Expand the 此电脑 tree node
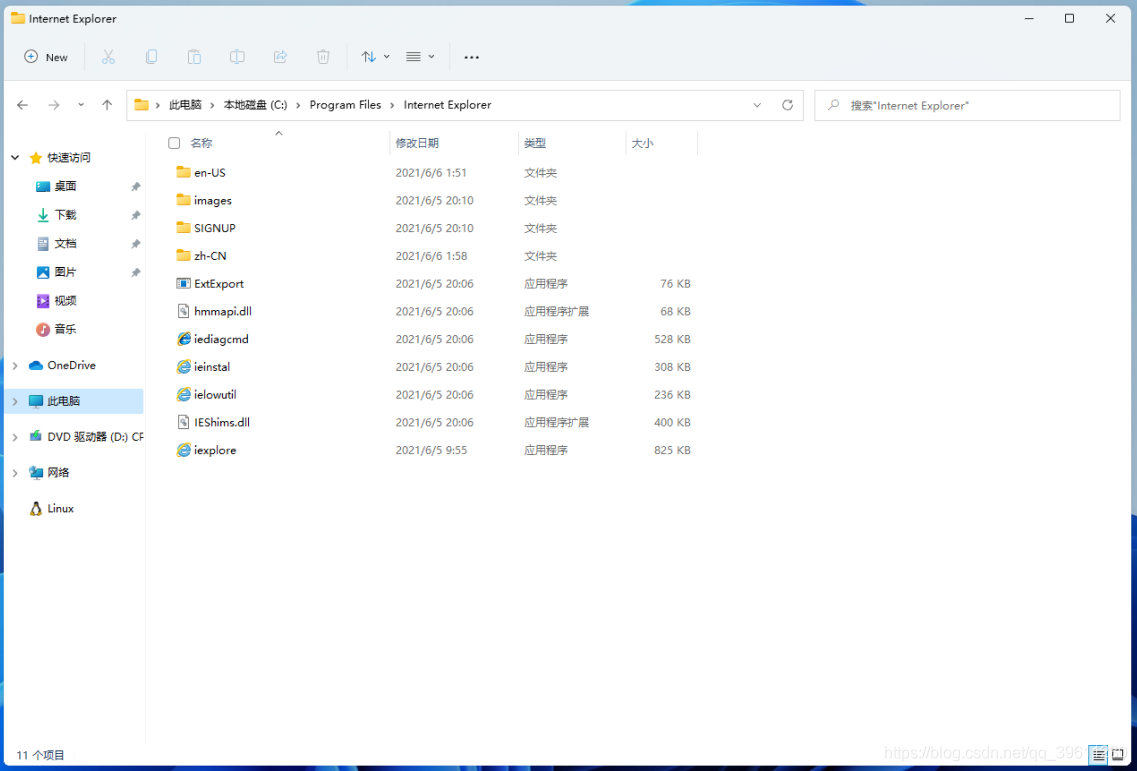 tap(15, 401)
